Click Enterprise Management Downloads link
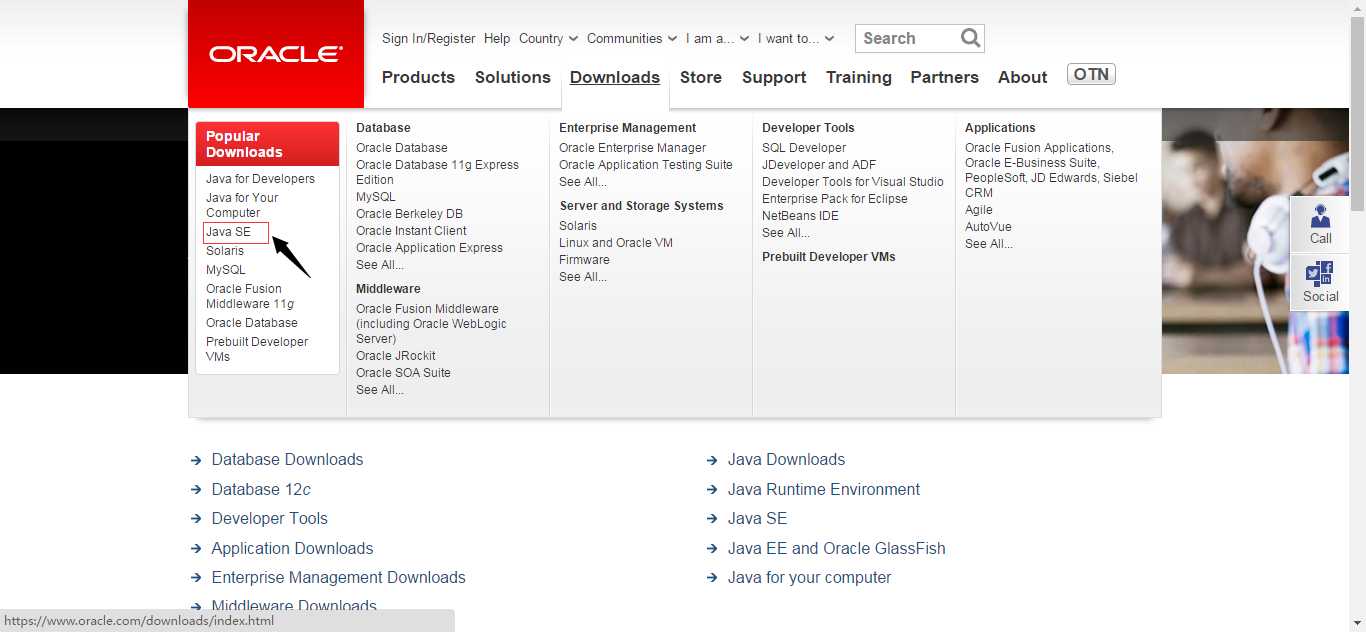 tap(338, 577)
